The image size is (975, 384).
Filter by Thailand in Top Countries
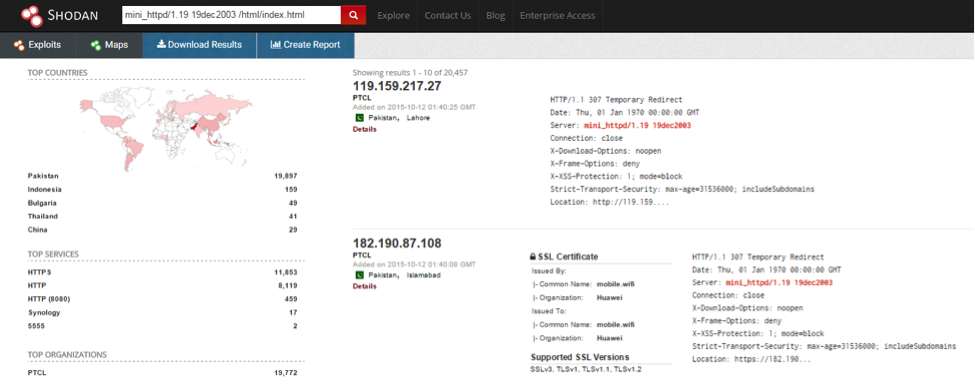[x=43, y=216]
